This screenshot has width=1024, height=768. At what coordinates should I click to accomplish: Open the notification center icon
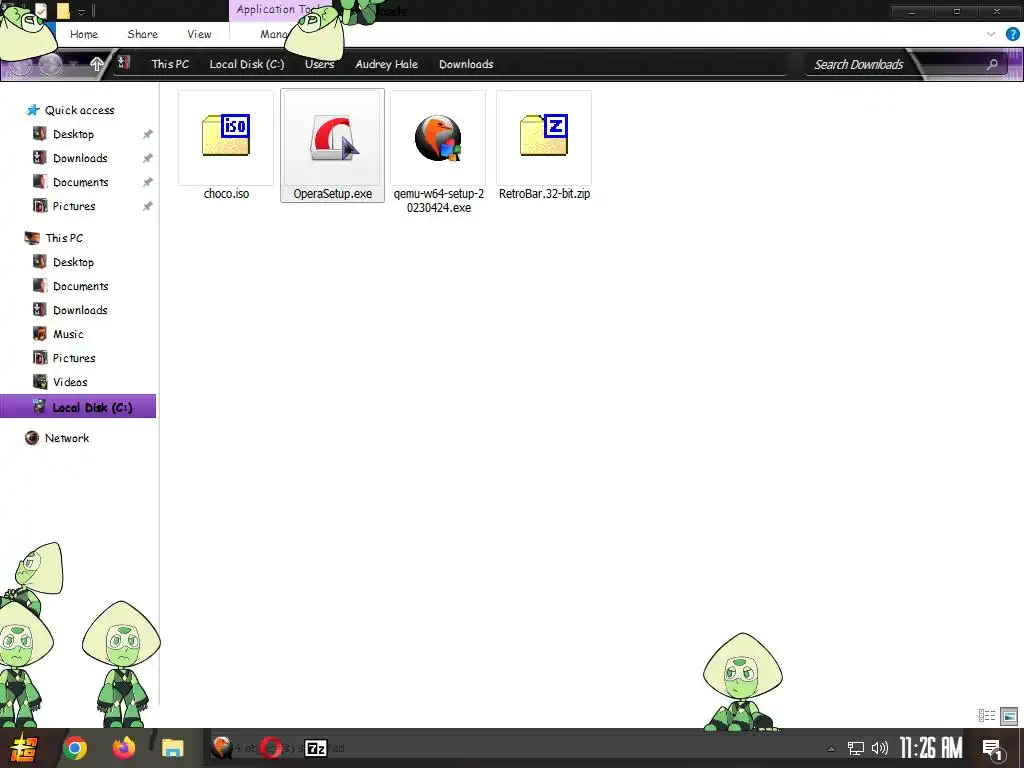pyautogui.click(x=993, y=749)
